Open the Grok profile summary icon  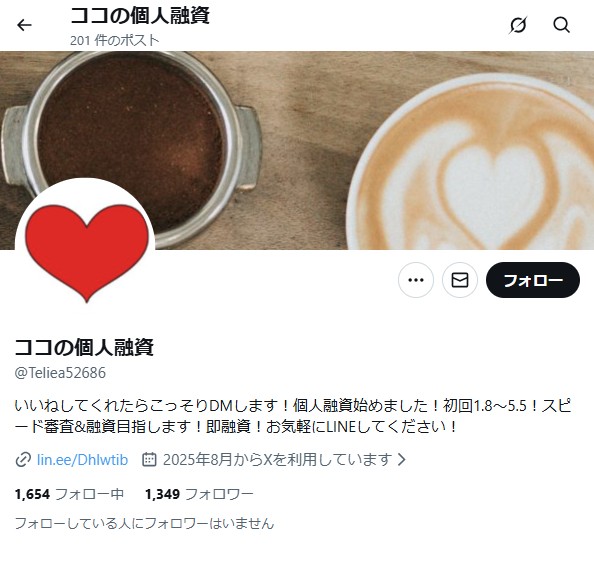point(518,25)
